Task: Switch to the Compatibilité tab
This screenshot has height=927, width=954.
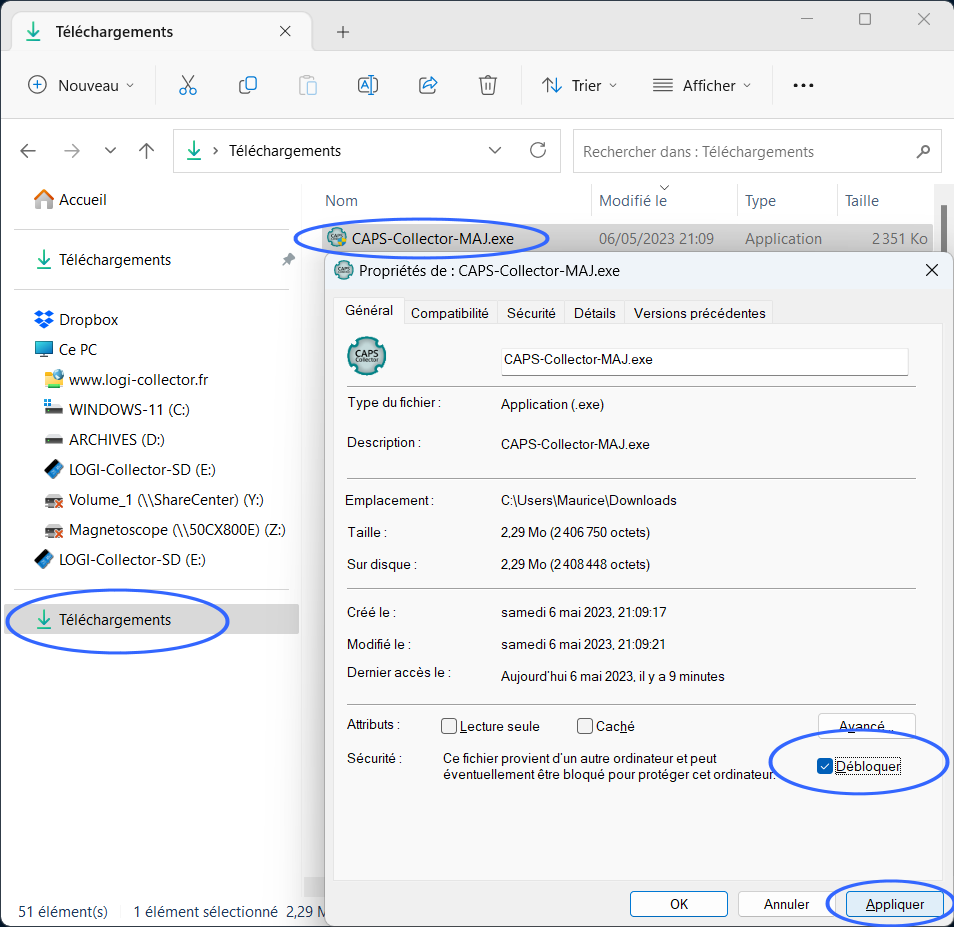Action: click(450, 313)
